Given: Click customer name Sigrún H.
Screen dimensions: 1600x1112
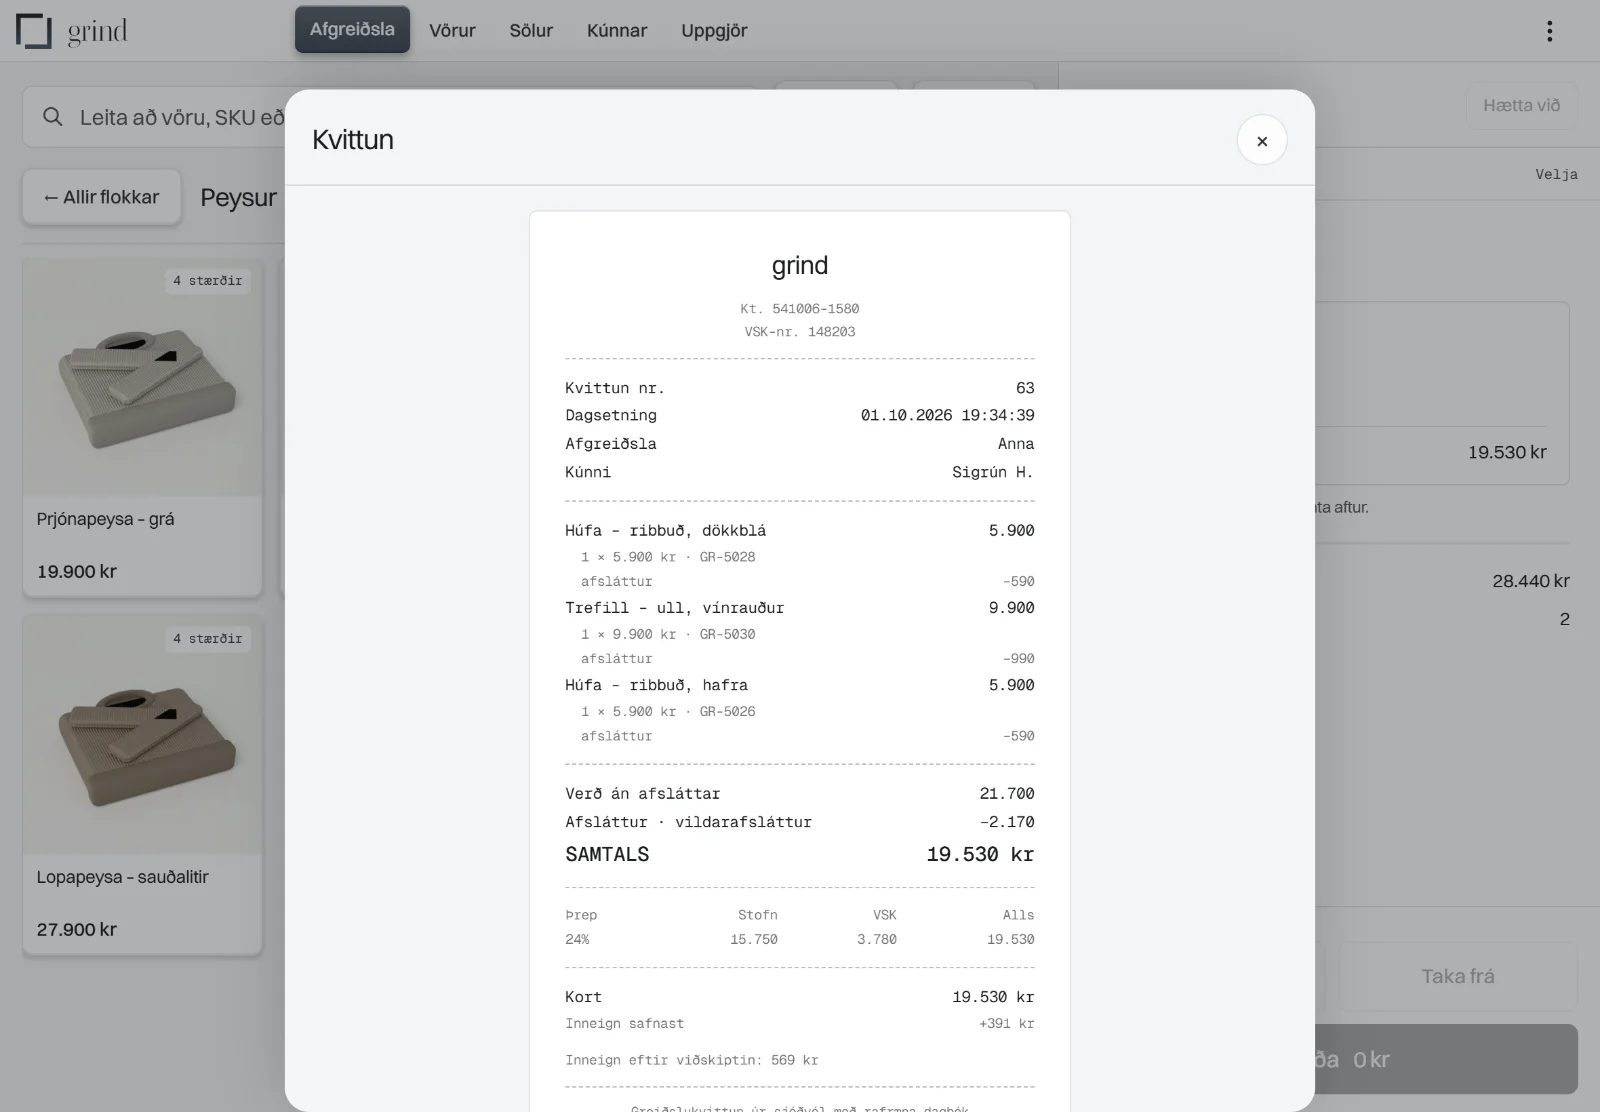Looking at the screenshot, I should coord(992,472).
